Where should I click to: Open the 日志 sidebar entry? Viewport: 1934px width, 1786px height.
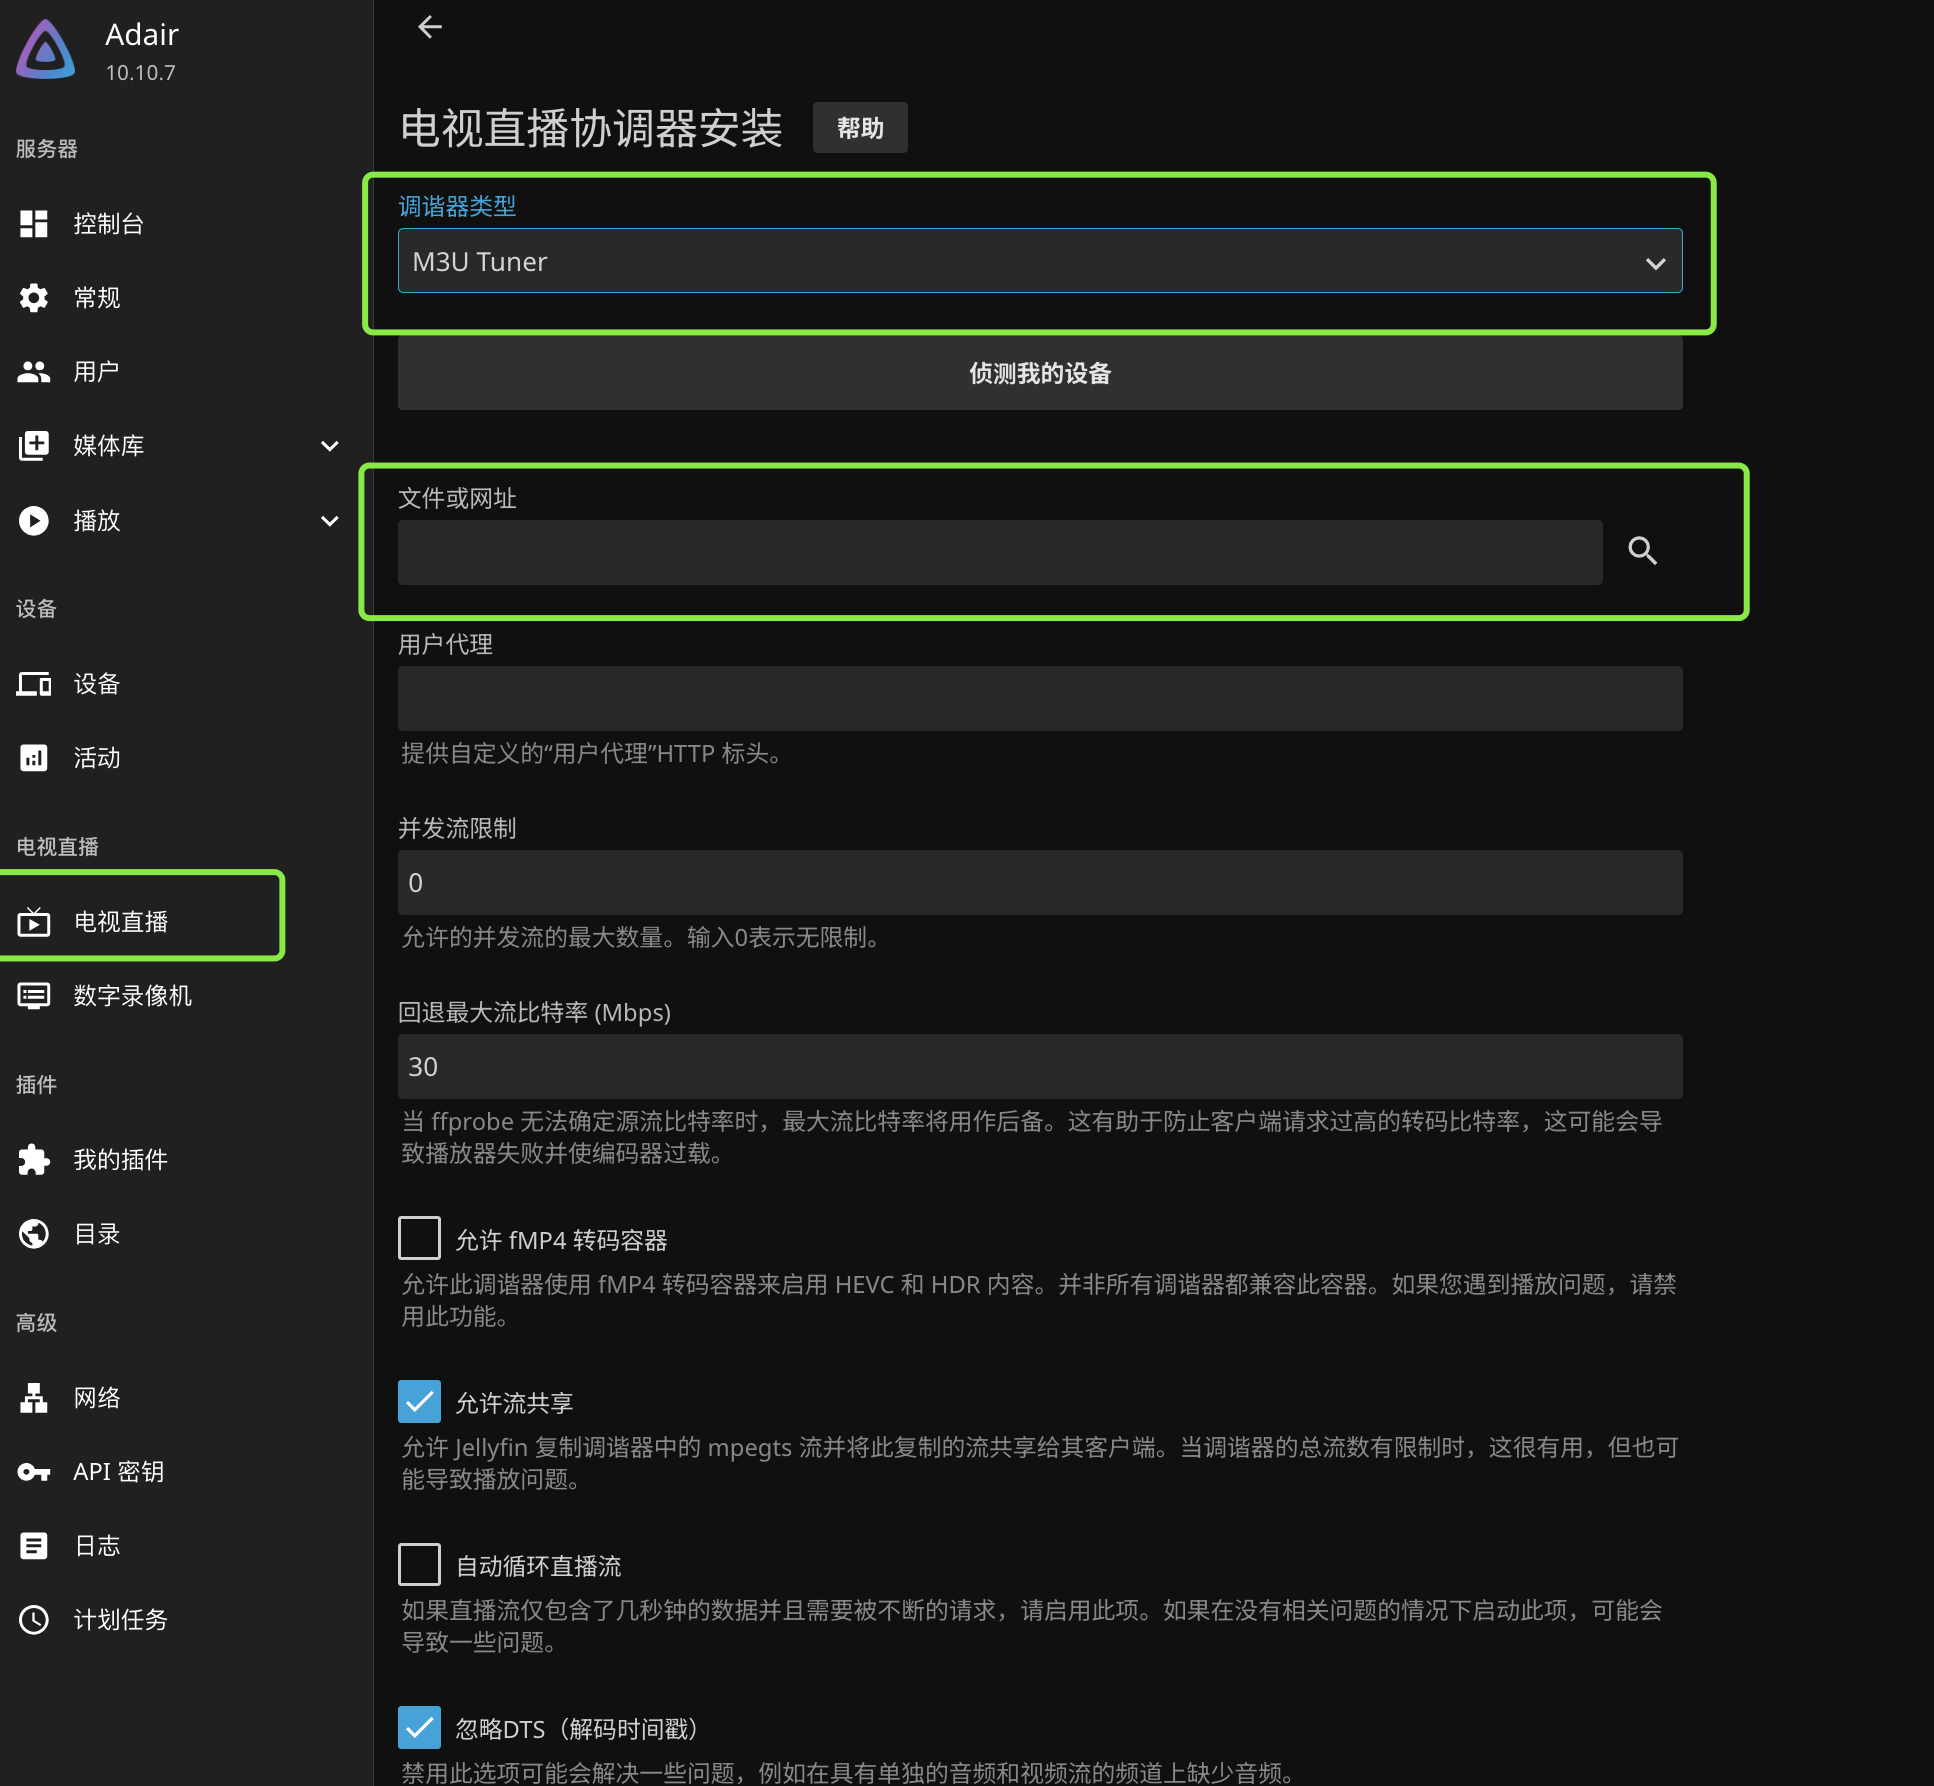click(x=96, y=1545)
